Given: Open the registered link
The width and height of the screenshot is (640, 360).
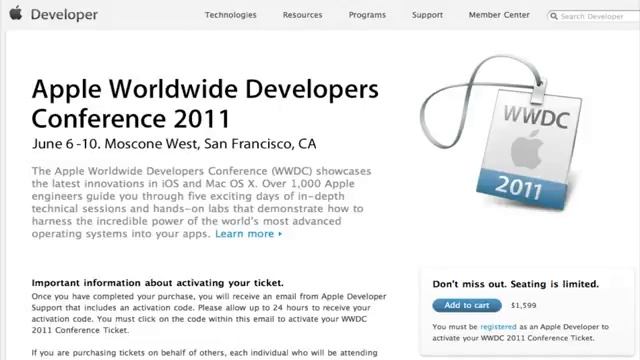Looking at the screenshot, I should [498, 327].
